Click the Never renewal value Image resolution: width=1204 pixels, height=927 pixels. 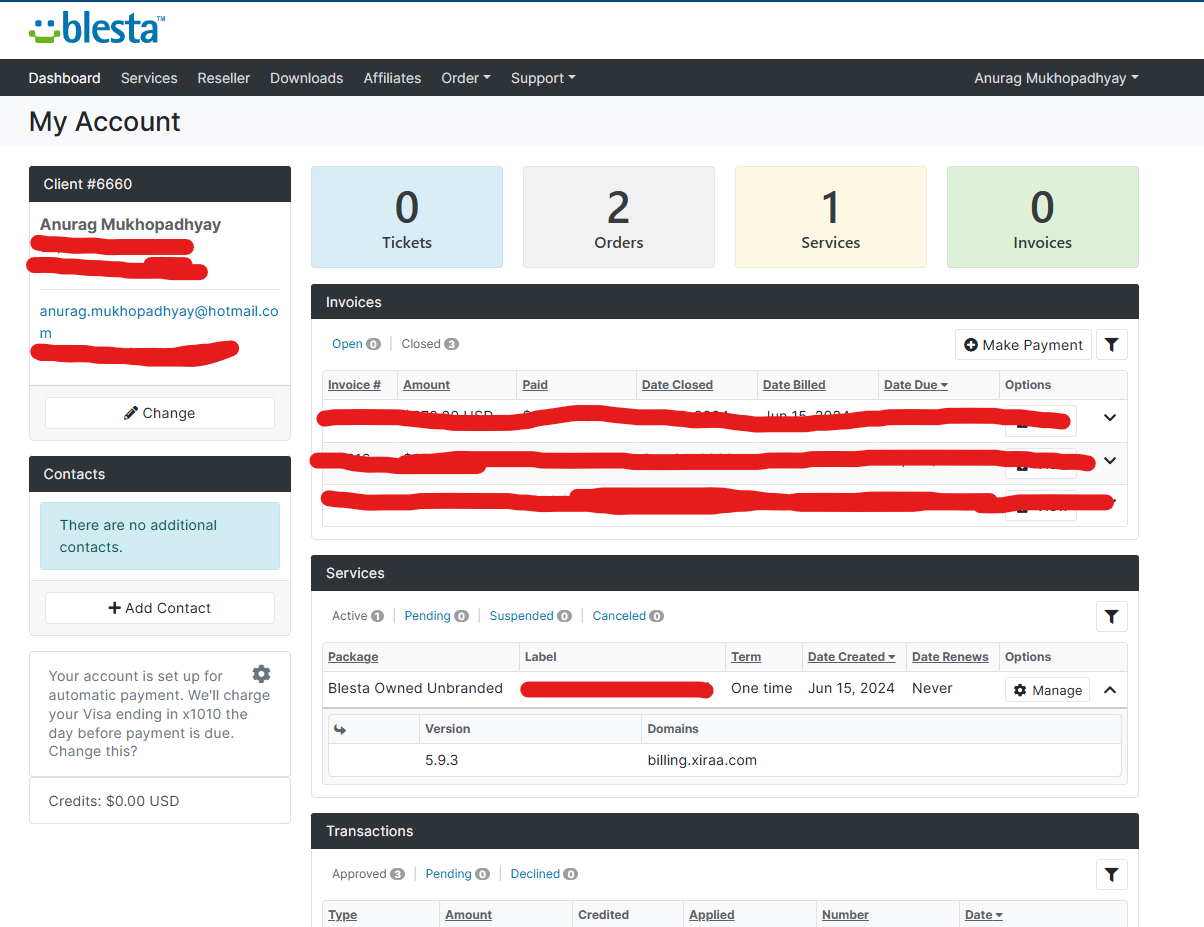click(x=932, y=689)
